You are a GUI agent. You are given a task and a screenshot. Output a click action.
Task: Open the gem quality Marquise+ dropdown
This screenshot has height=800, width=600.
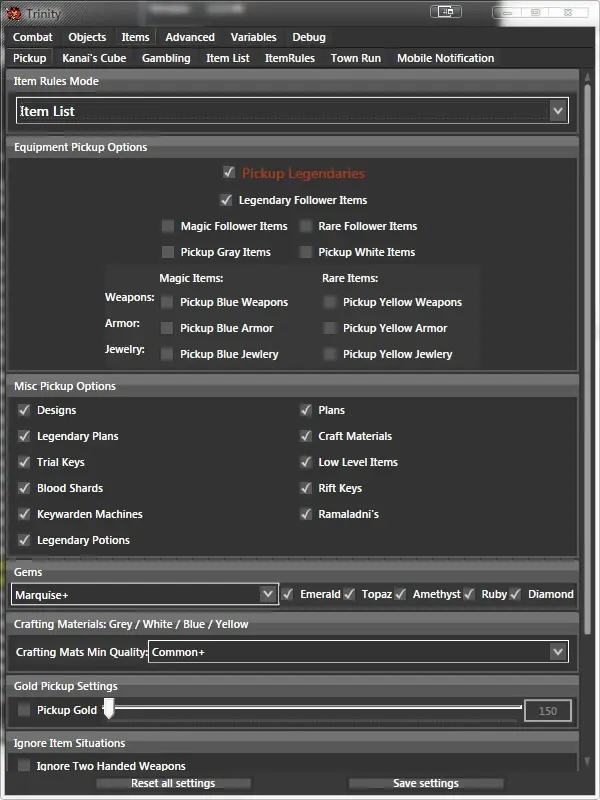point(267,594)
